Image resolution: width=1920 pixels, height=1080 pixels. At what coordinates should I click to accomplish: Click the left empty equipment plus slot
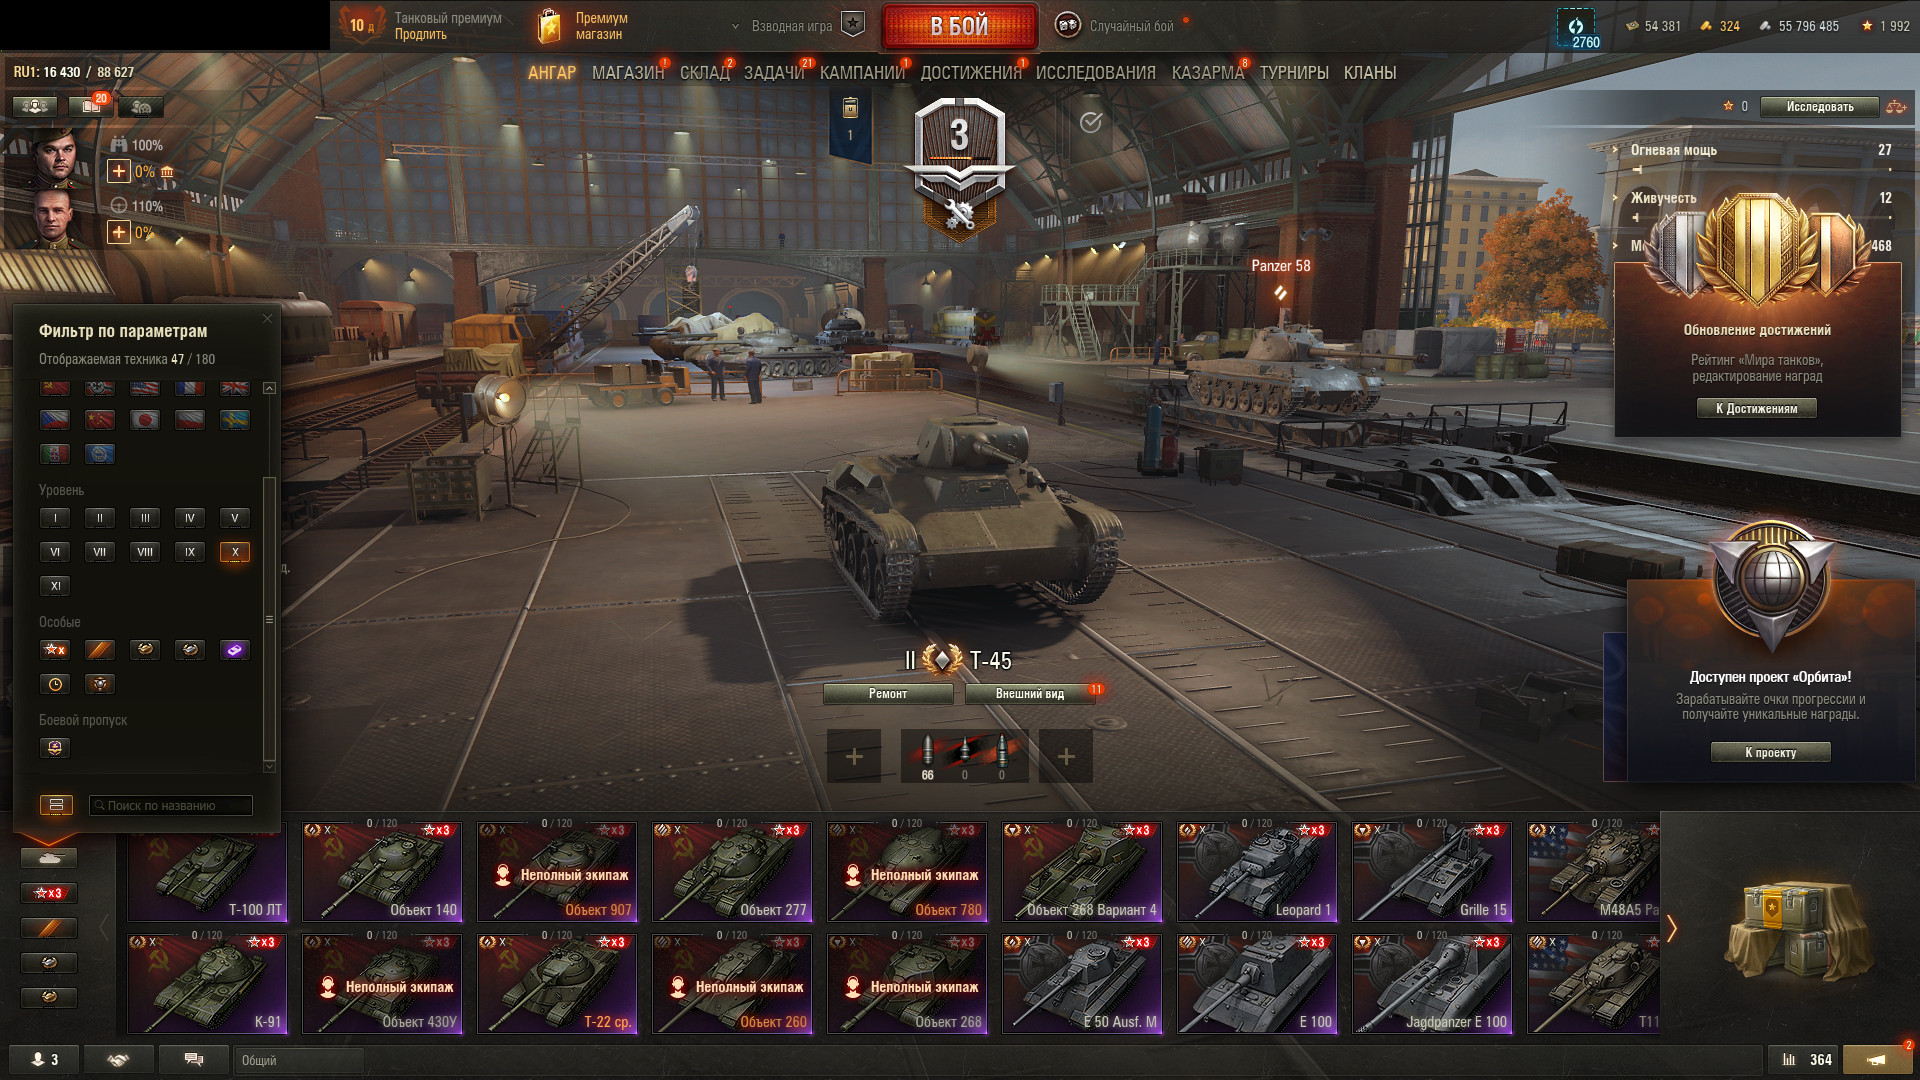pos(854,756)
